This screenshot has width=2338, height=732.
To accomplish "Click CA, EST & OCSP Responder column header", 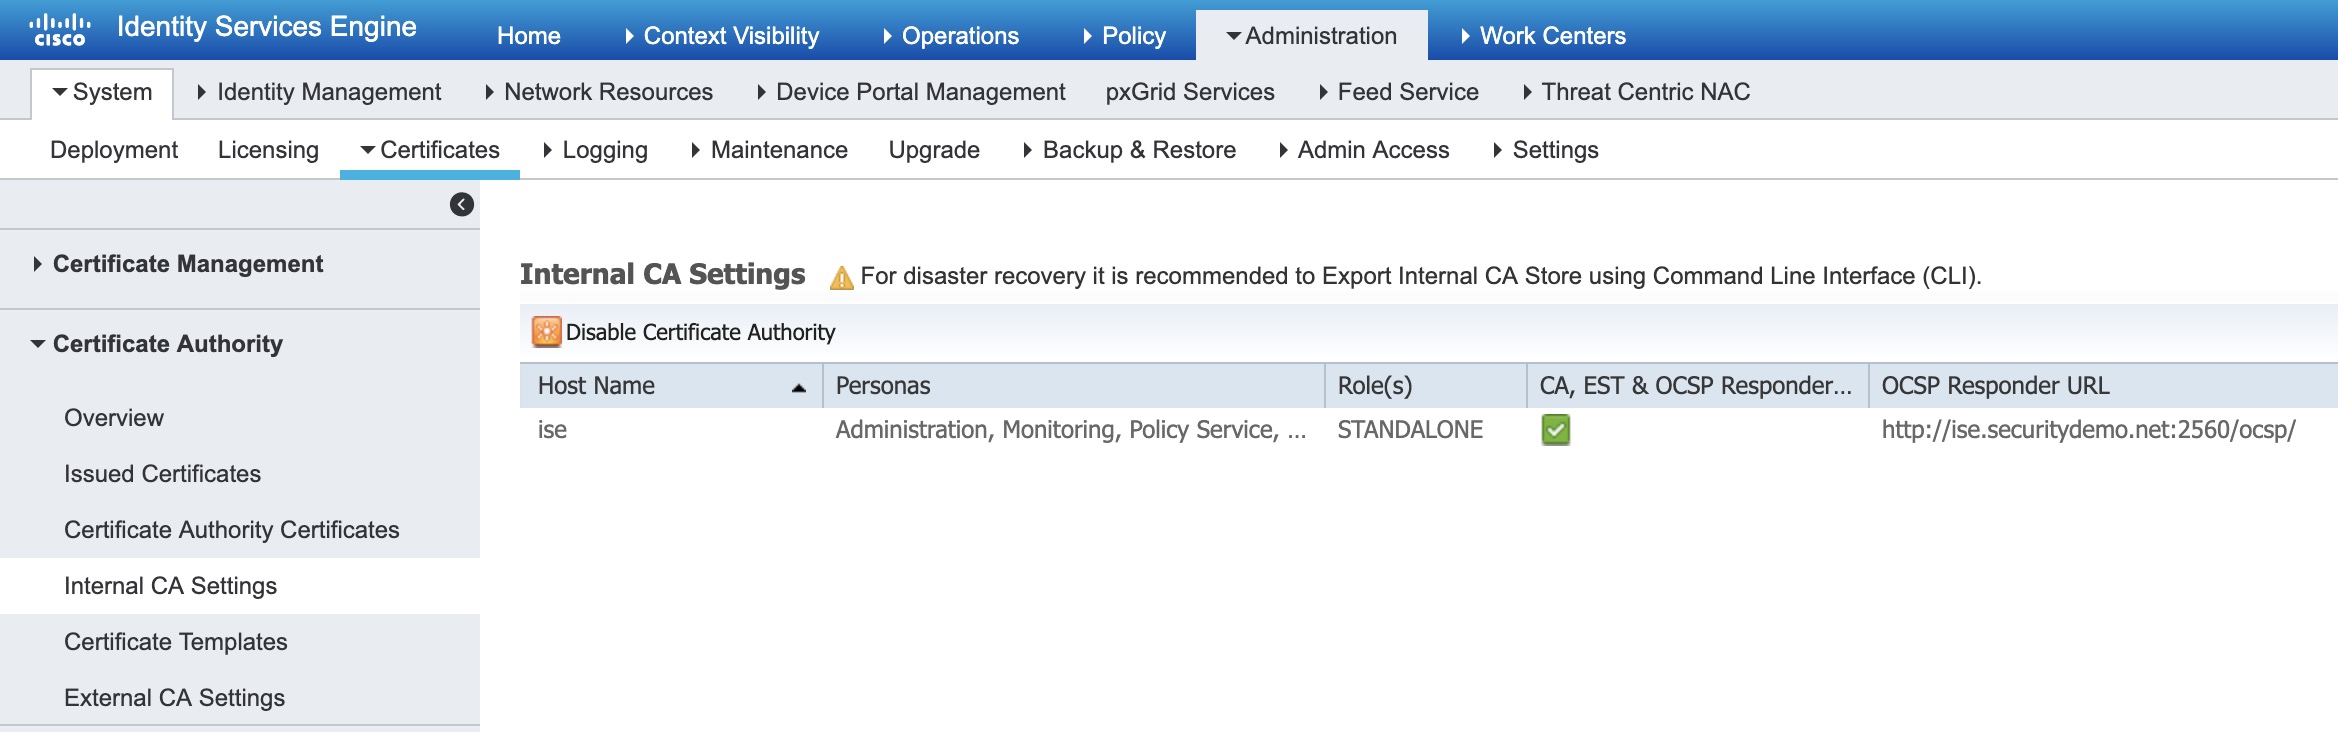I will pos(1697,386).
